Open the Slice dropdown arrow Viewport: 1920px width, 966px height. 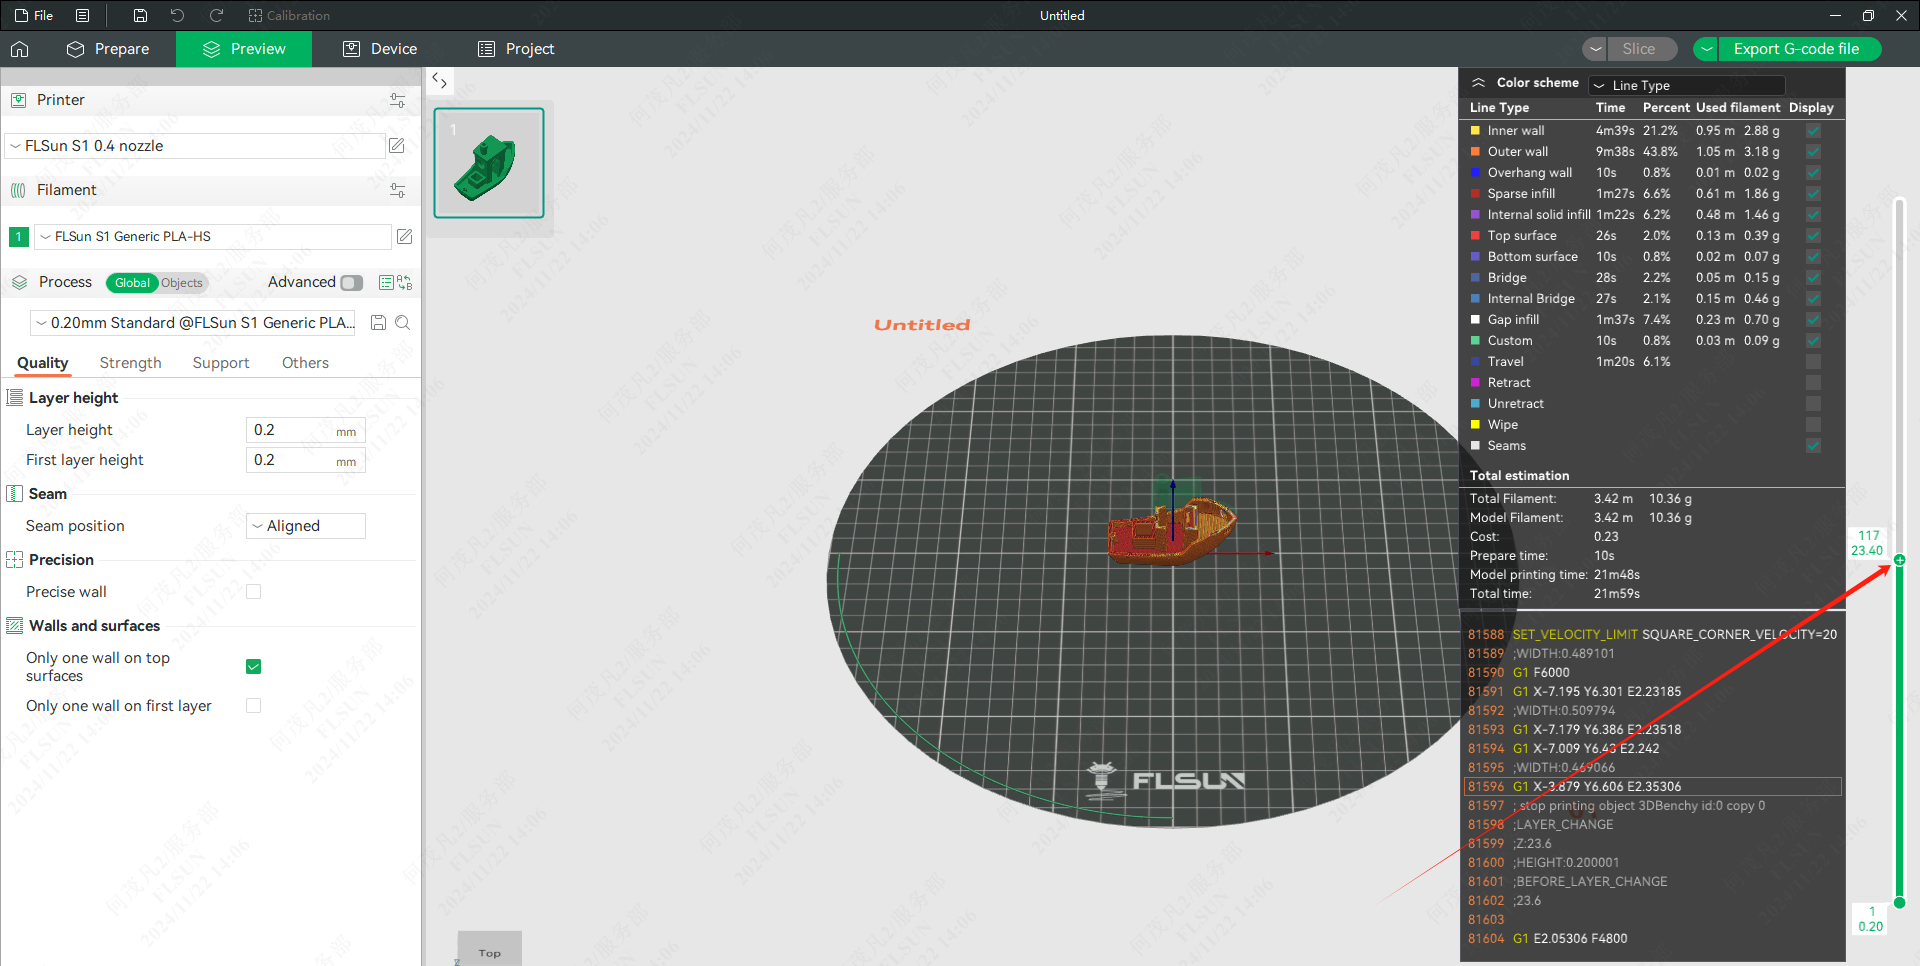click(1596, 49)
